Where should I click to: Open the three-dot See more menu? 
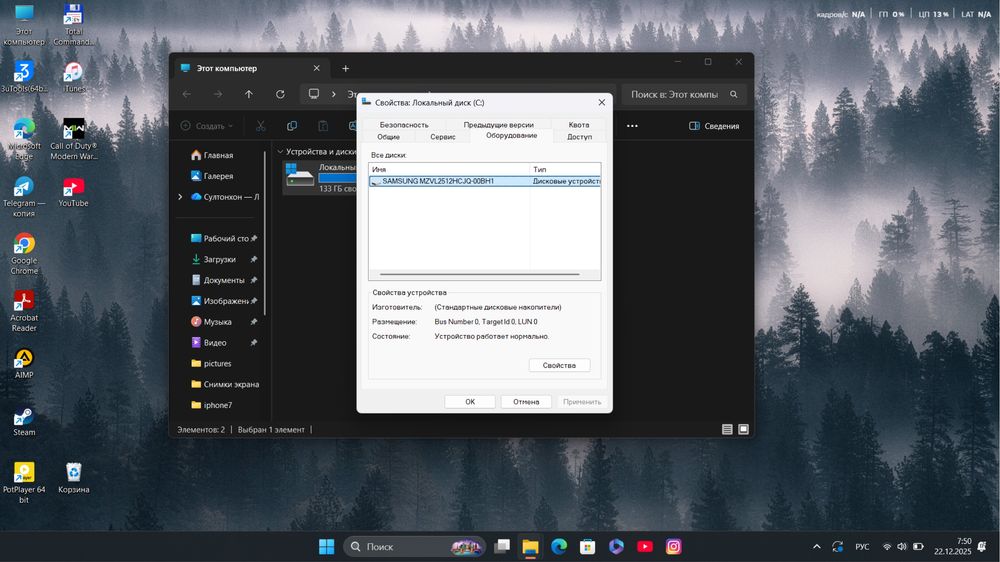click(632, 126)
